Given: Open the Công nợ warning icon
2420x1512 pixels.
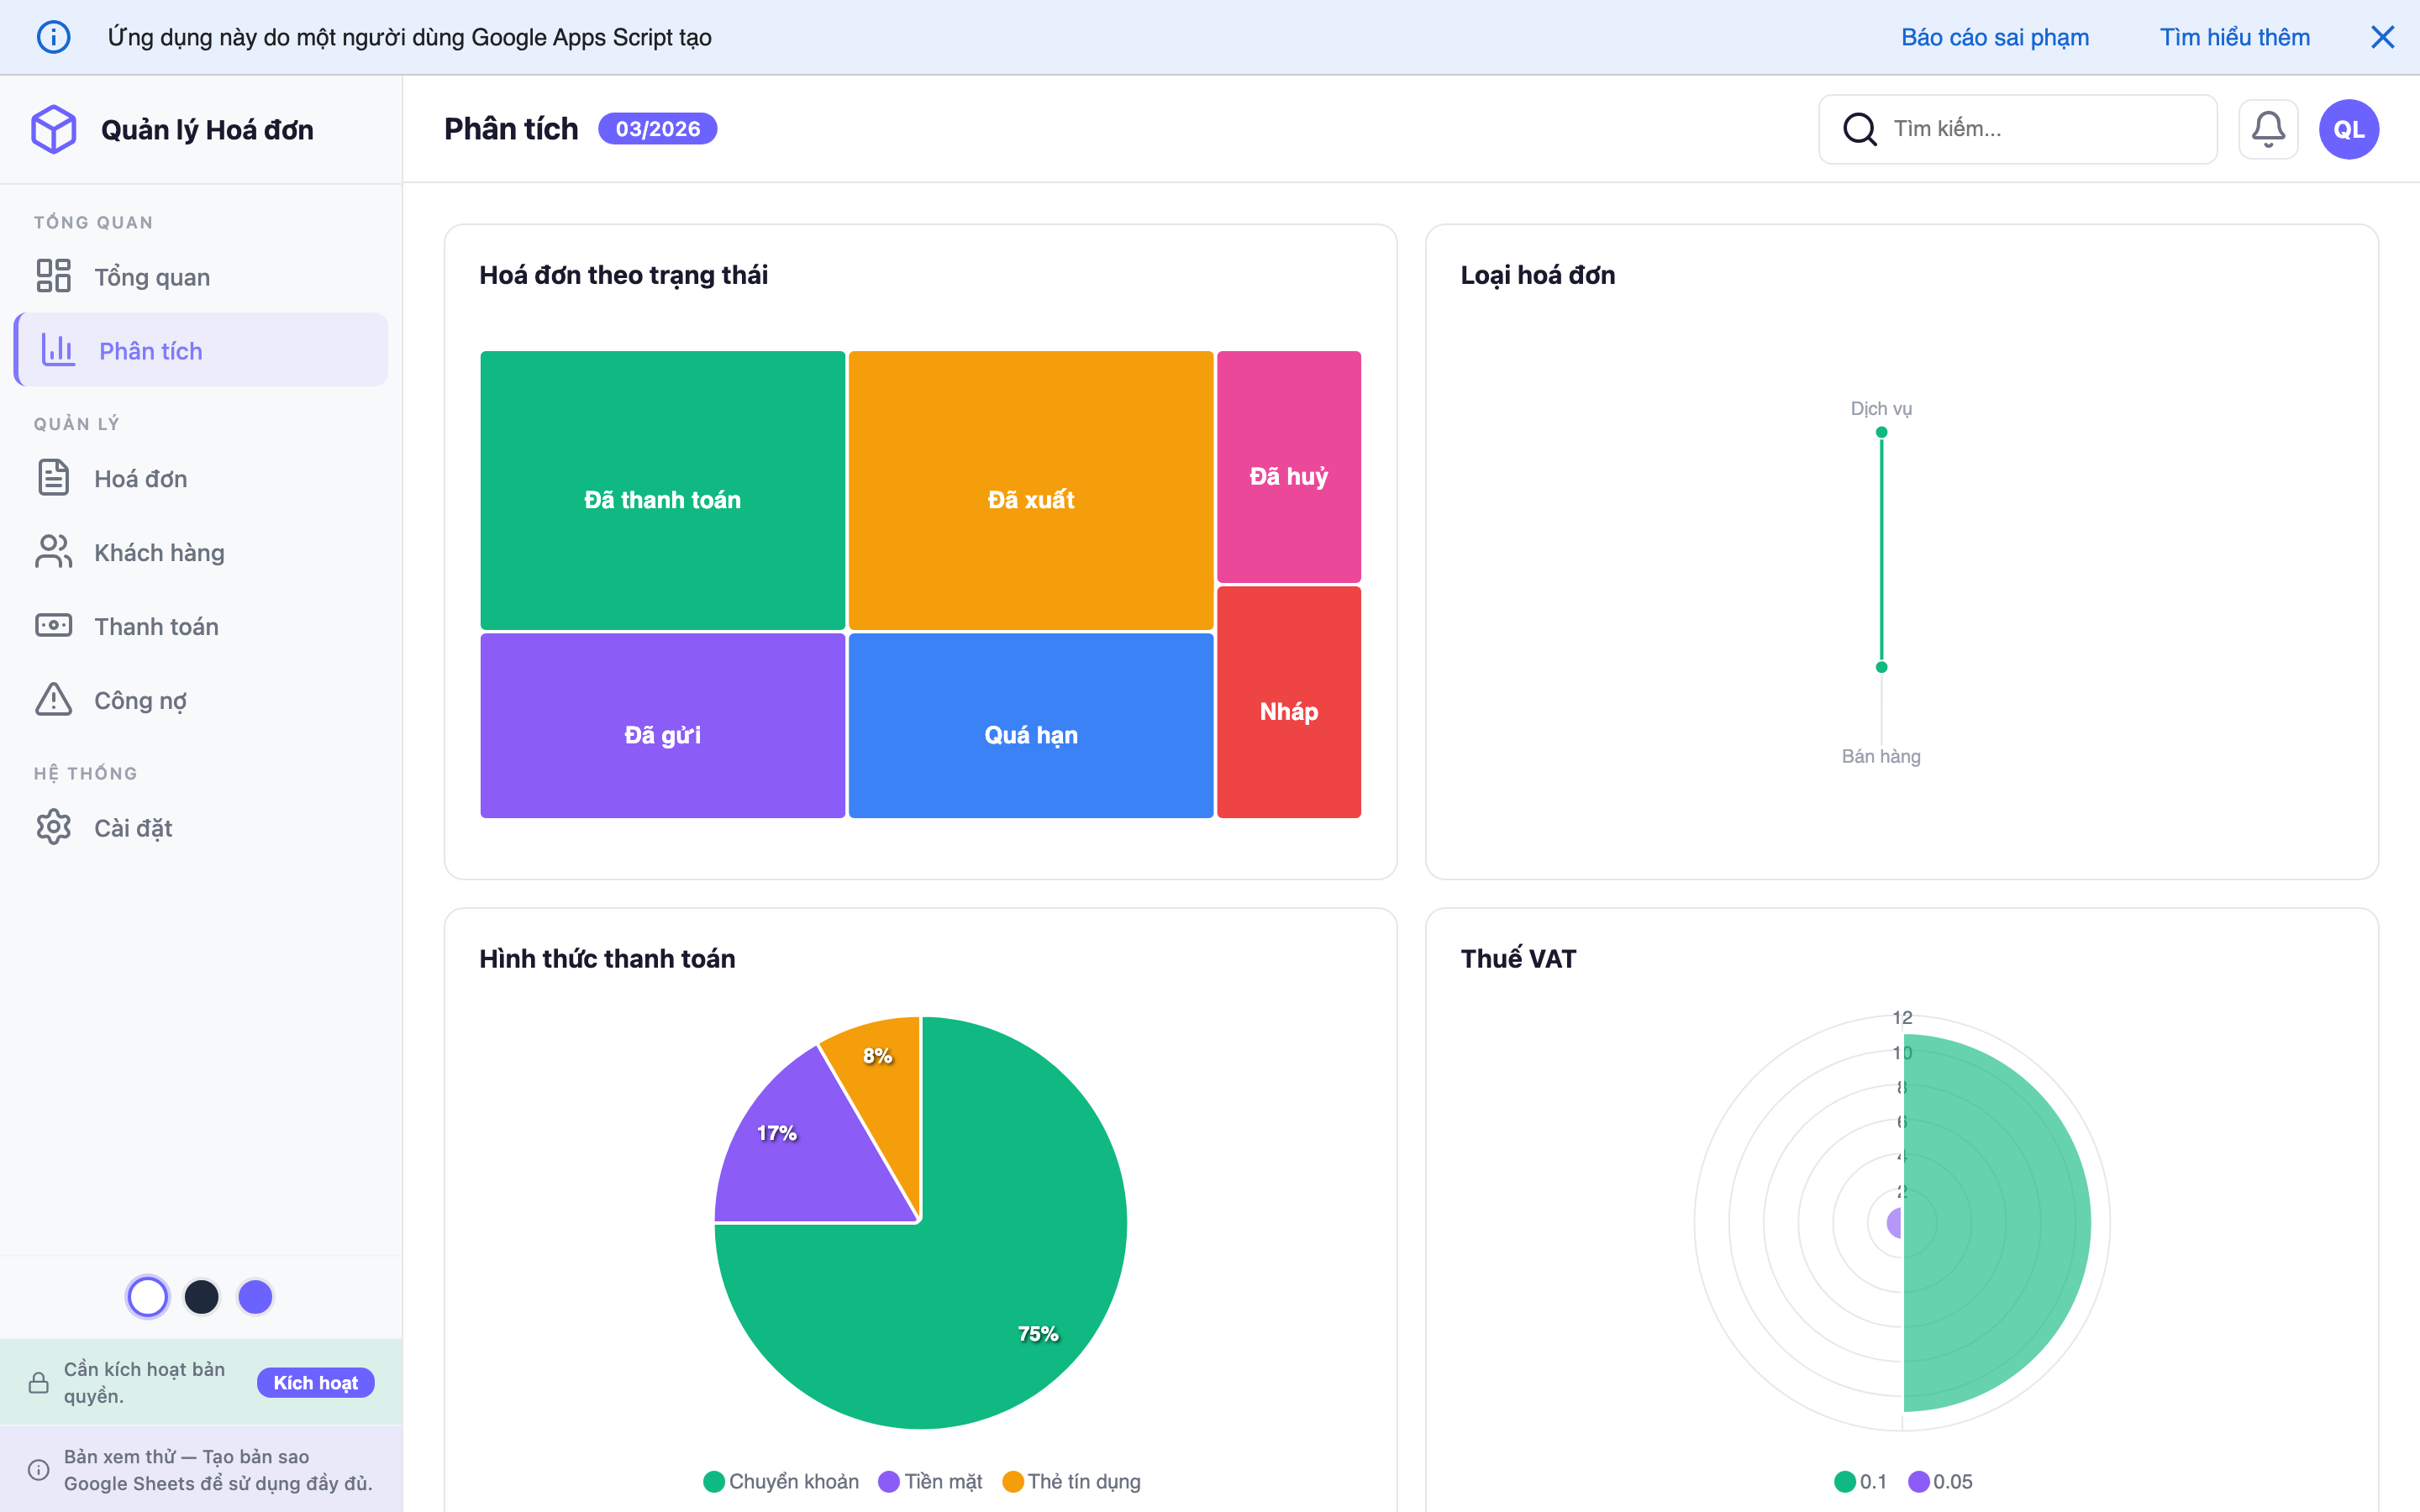Looking at the screenshot, I should [x=53, y=699].
